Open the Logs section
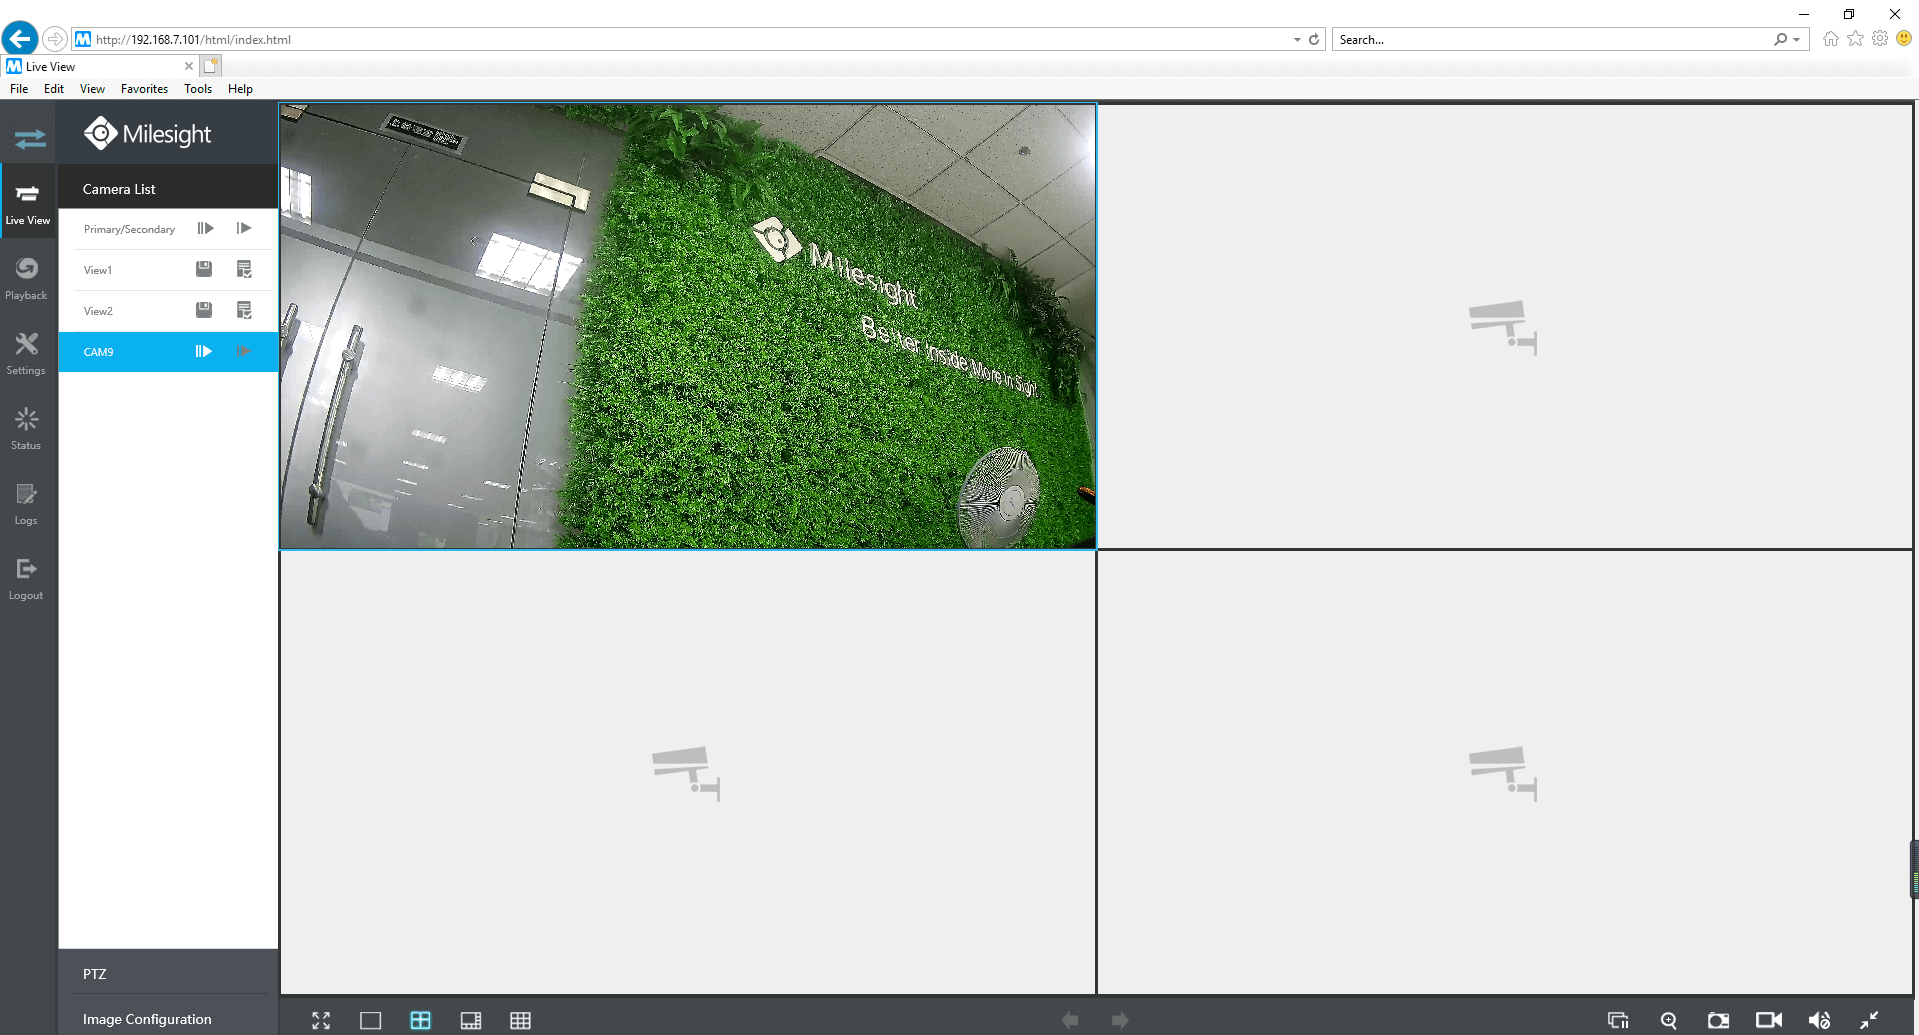Viewport: 1919px width, 1035px height. (x=27, y=503)
